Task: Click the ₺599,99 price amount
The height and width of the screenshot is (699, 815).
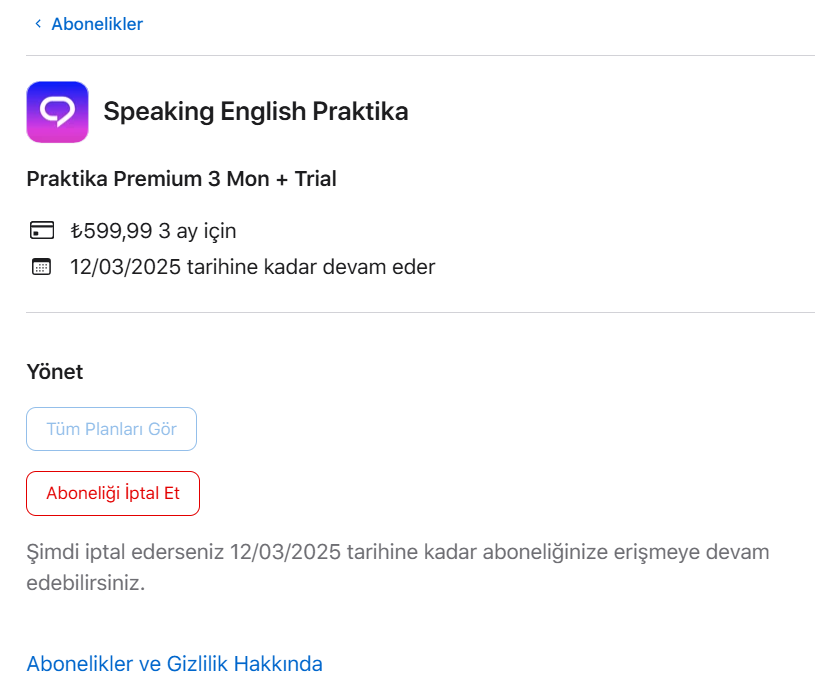Action: [x=111, y=232]
